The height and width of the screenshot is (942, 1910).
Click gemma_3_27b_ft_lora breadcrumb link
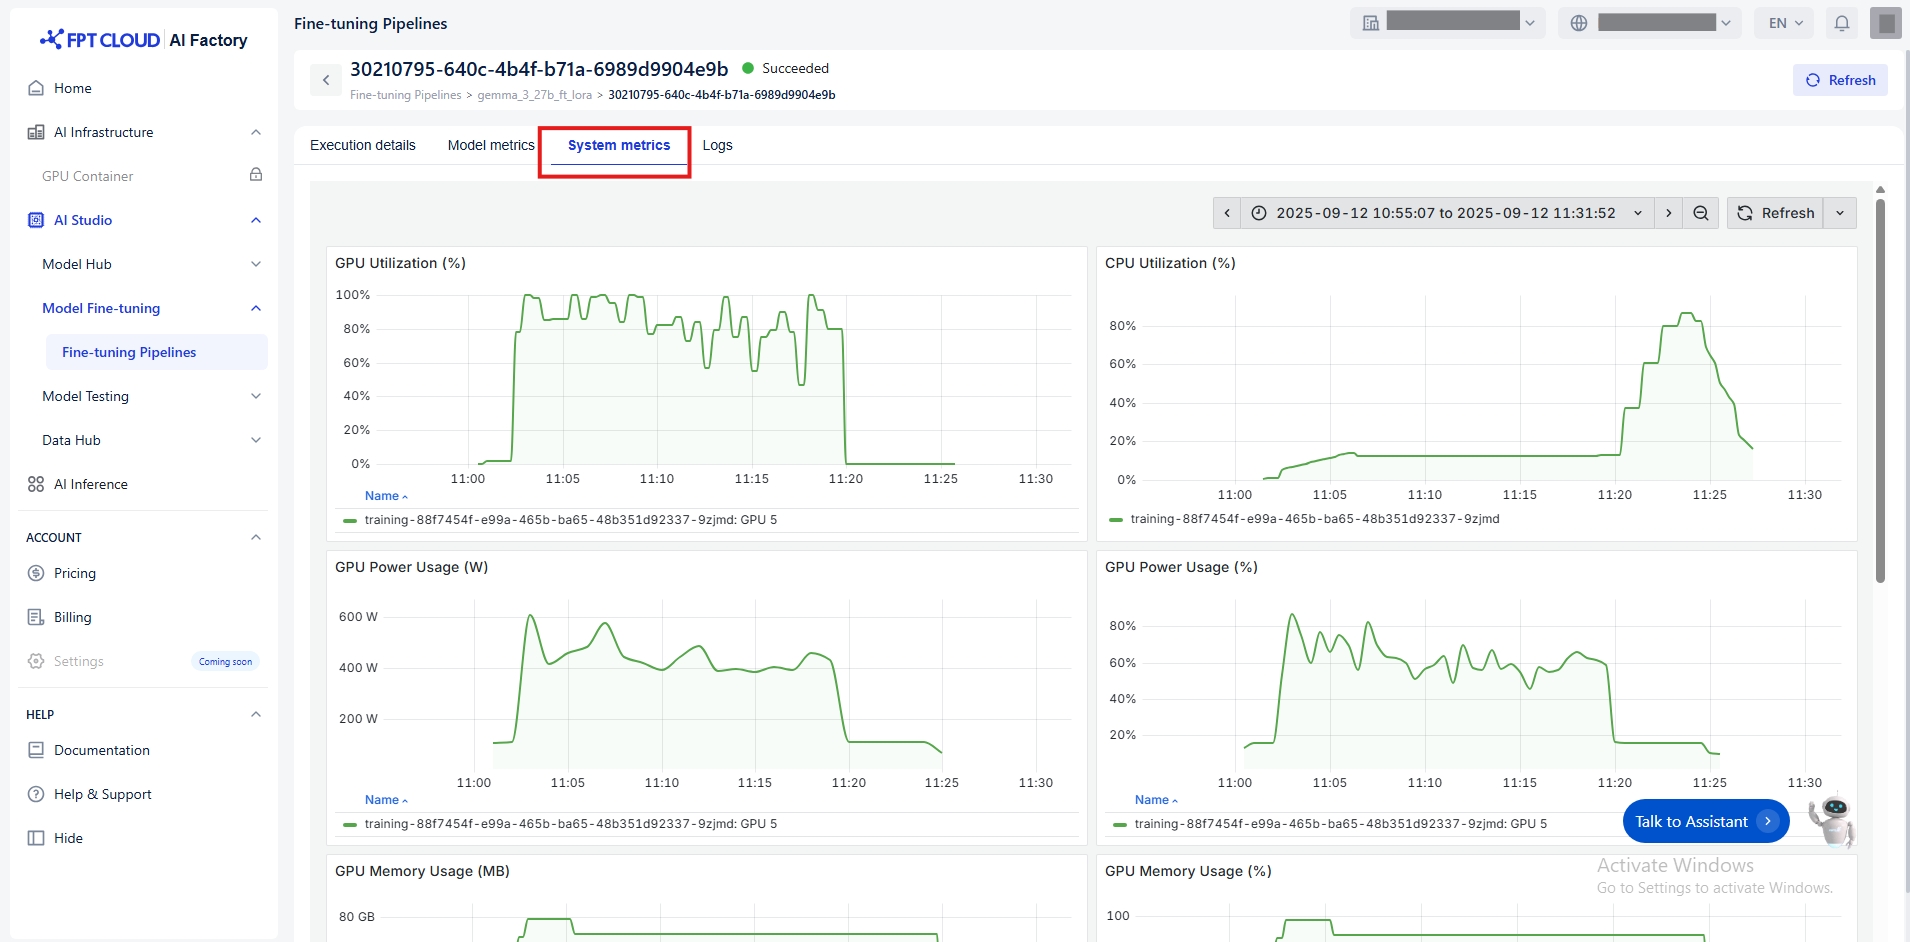[x=534, y=95]
